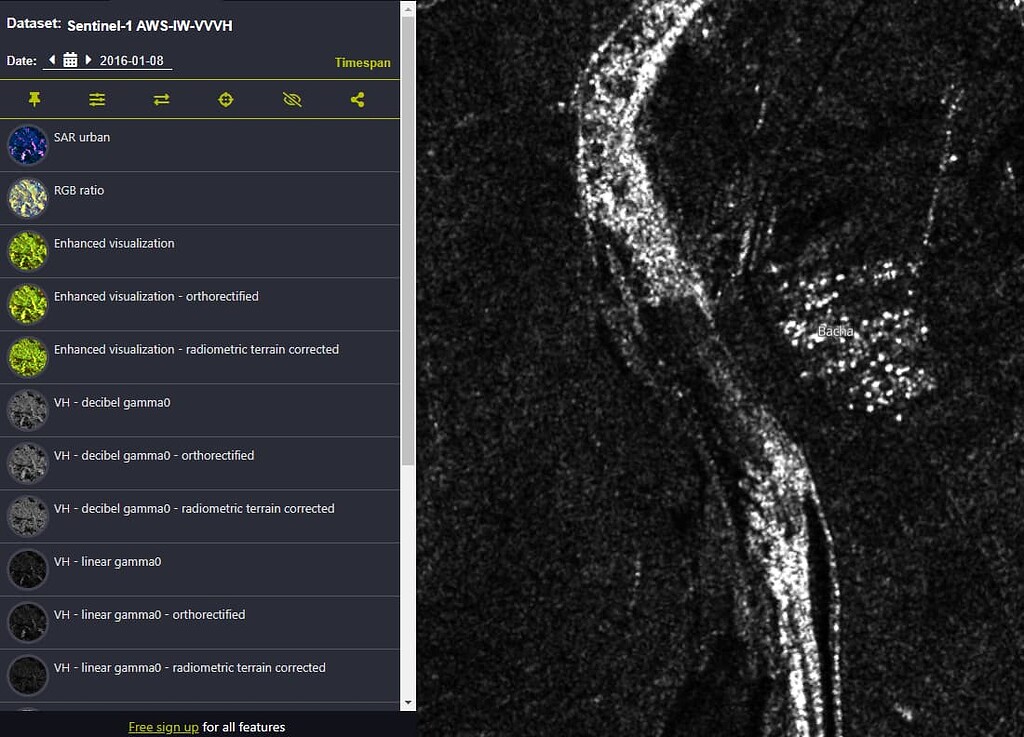Click the Enhanced visualization green preview swatch
Viewport: 1024px width, 737px height.
pyautogui.click(x=27, y=251)
